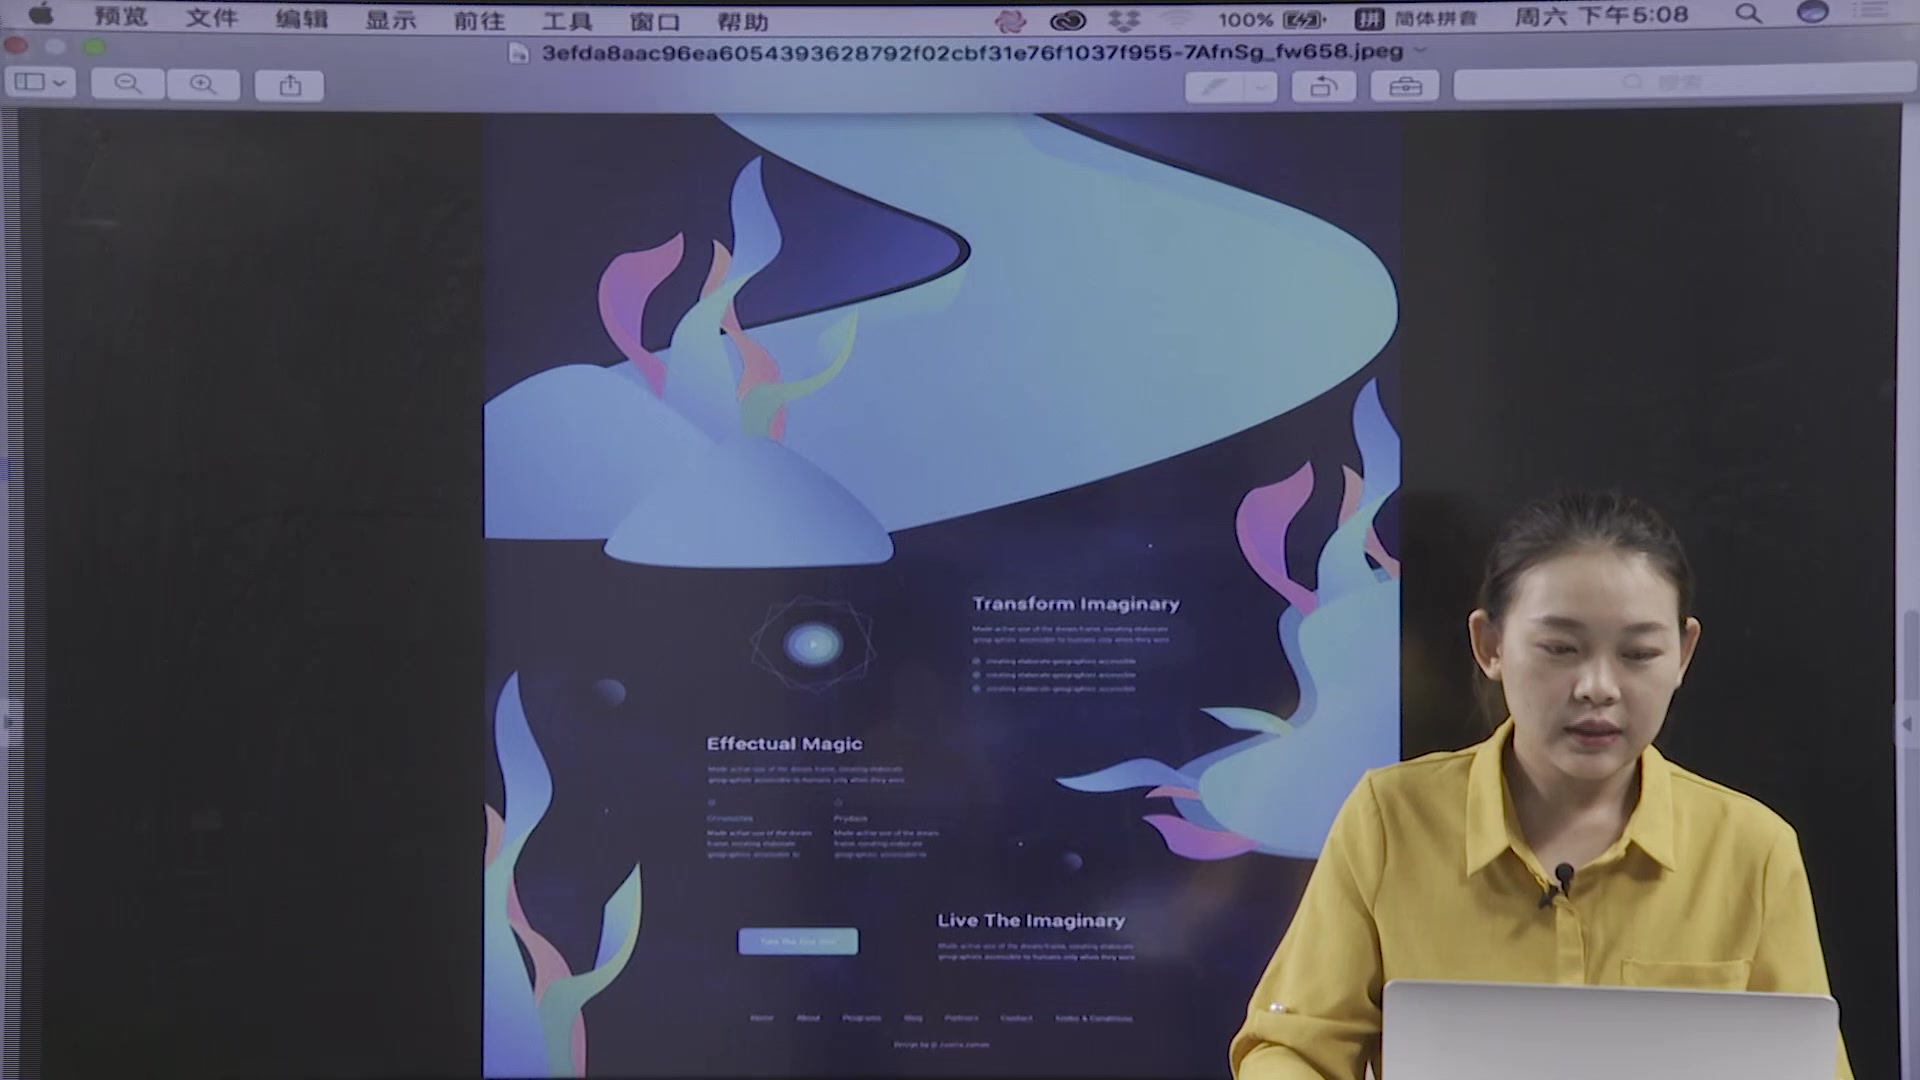Open Dropbox status menu icon

[1125, 19]
